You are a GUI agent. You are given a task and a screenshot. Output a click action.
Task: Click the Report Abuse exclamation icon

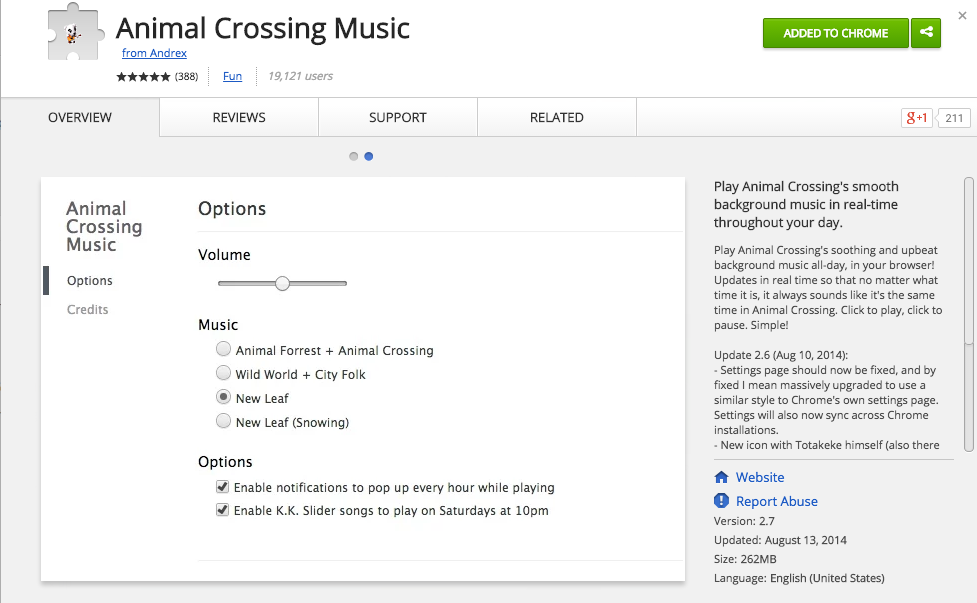click(x=722, y=501)
